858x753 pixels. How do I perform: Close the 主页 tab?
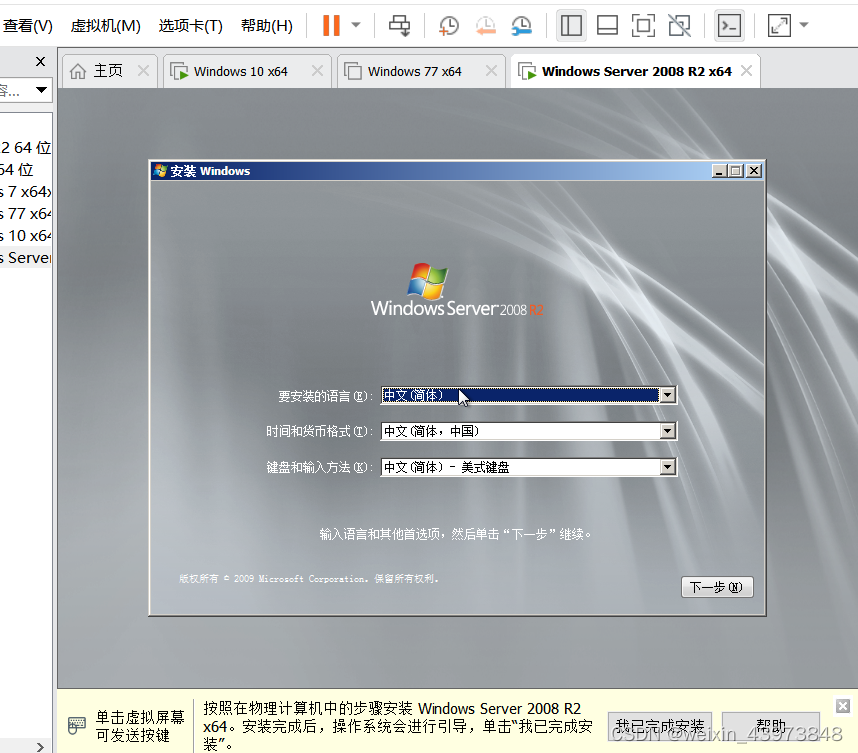pos(143,71)
